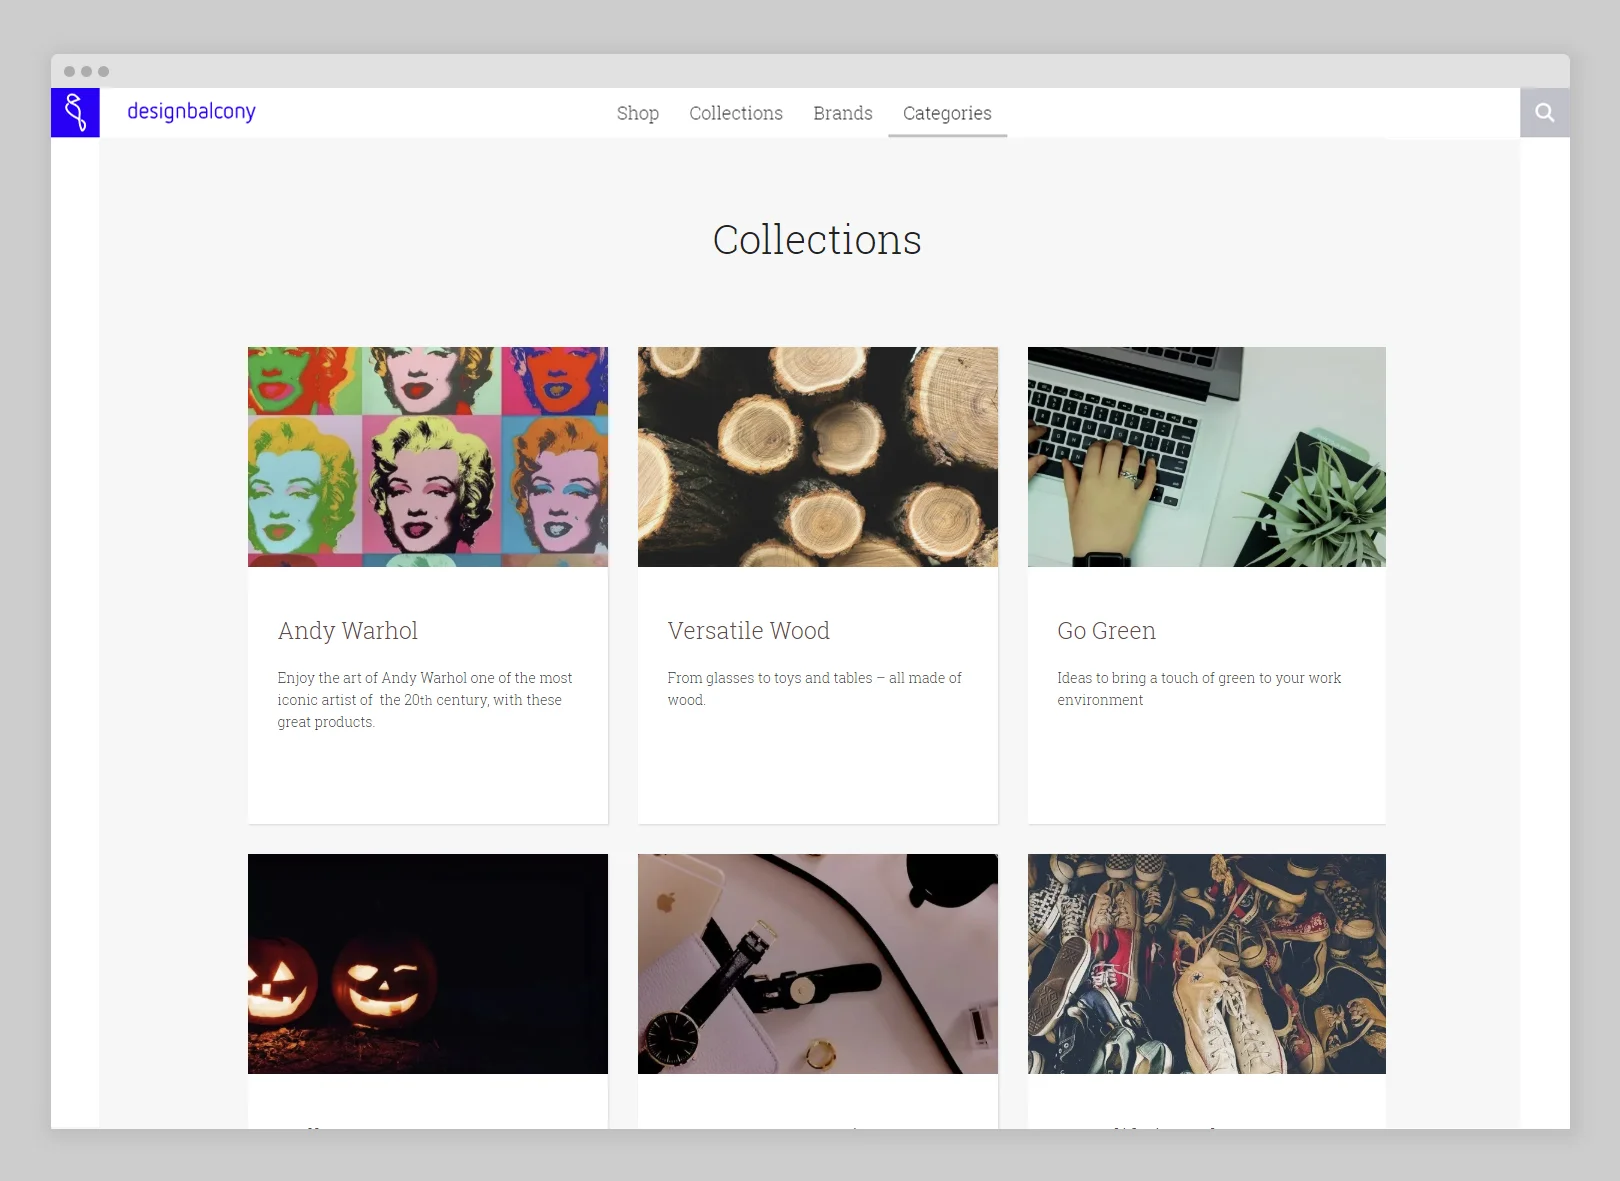Open the Go Green laptop thumbnail
Image resolution: width=1620 pixels, height=1181 pixels.
1207,457
